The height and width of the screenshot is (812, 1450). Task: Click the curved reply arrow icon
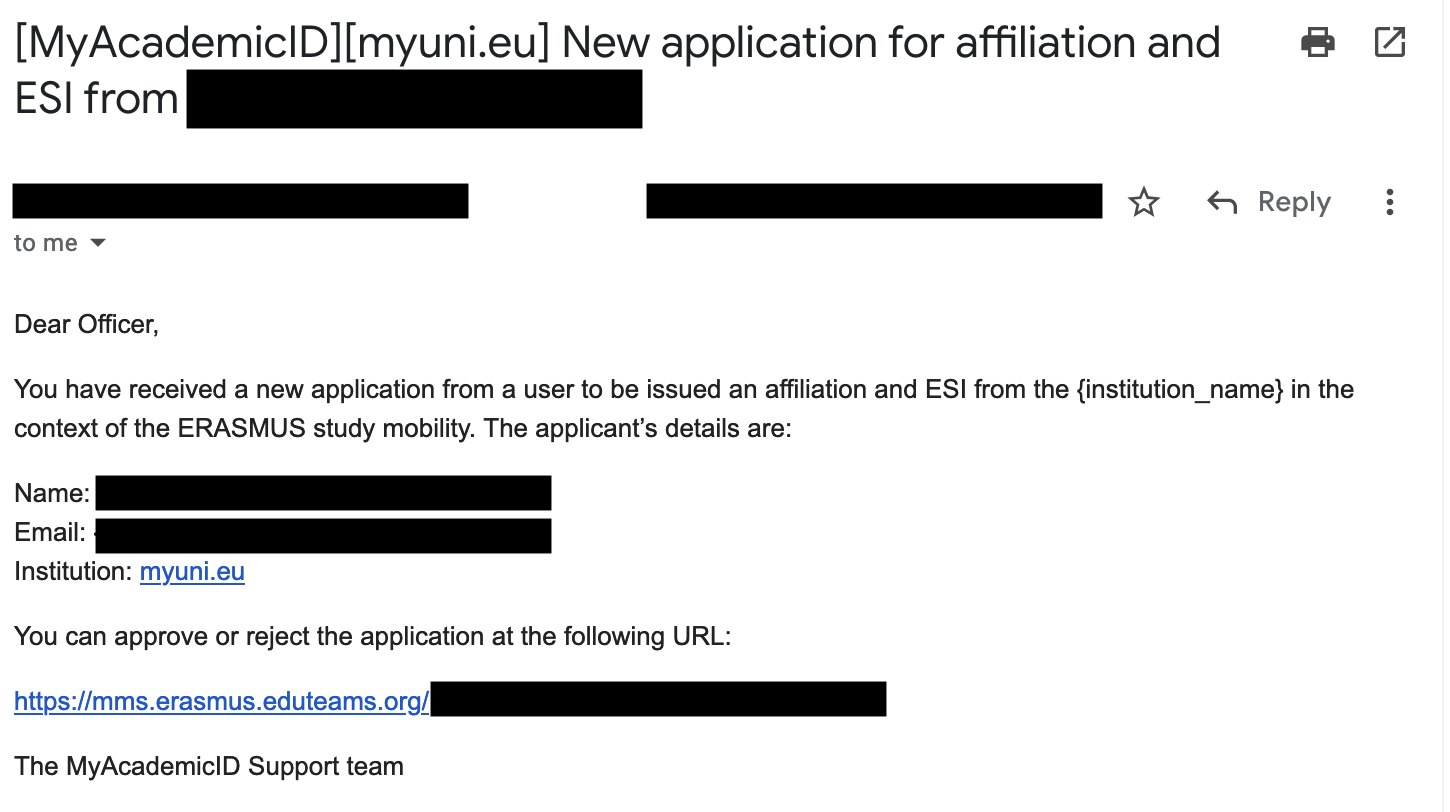(x=1222, y=203)
